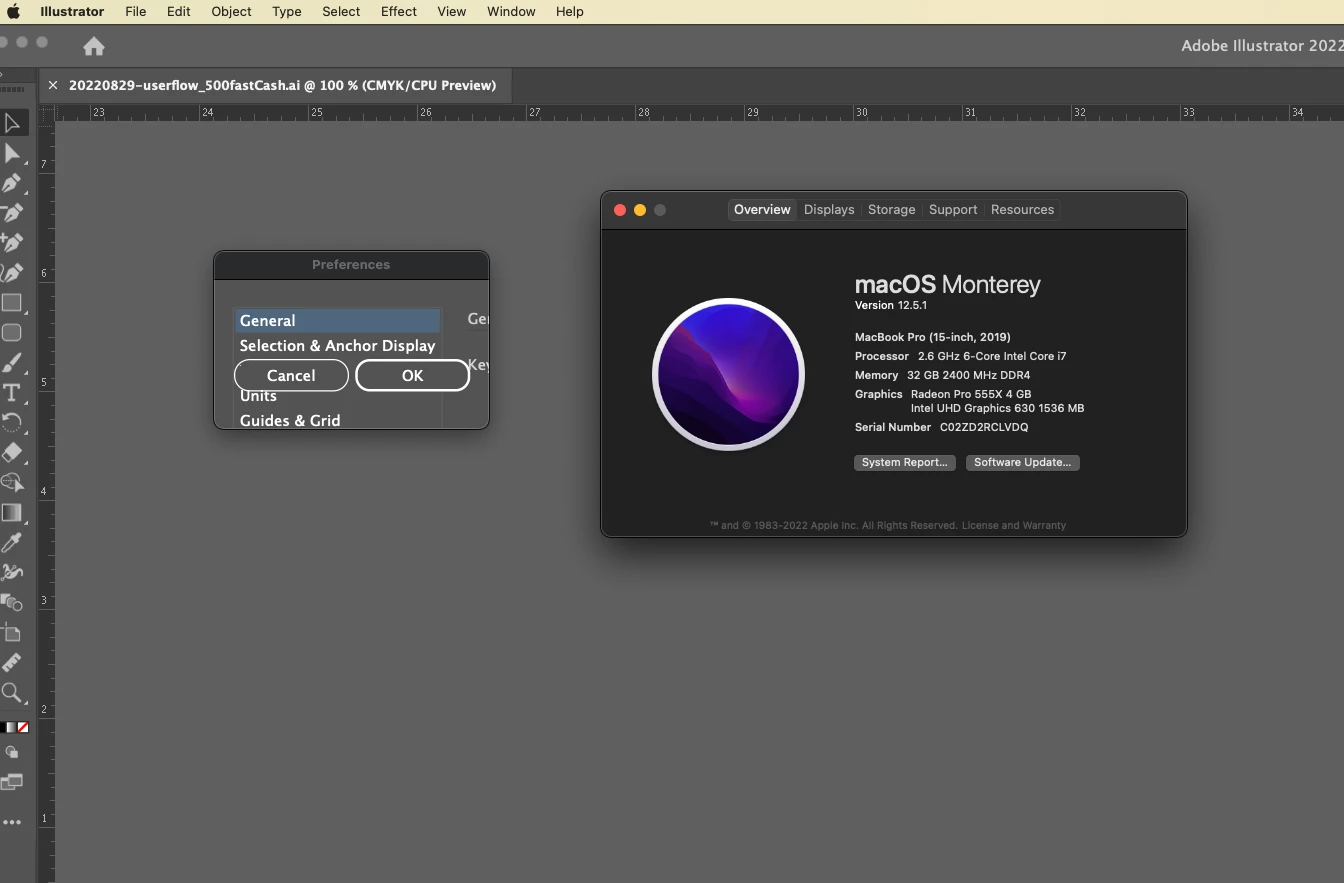Open the Warranty link
This screenshot has height=883, width=1344.
click(1044, 525)
